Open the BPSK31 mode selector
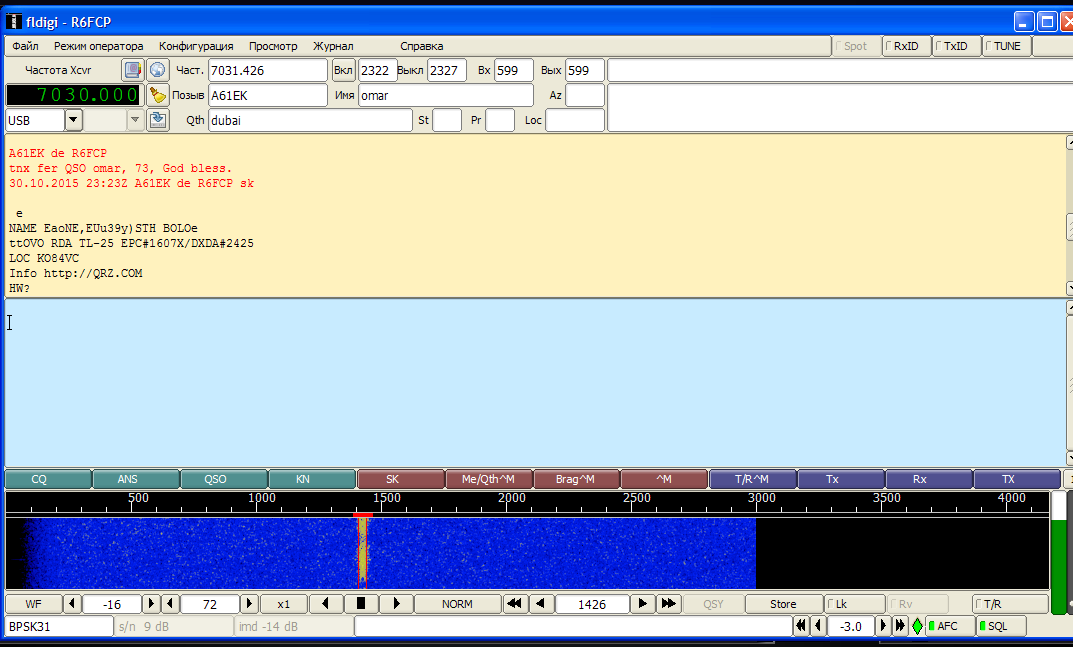This screenshot has width=1073, height=647. pyautogui.click(x=59, y=626)
